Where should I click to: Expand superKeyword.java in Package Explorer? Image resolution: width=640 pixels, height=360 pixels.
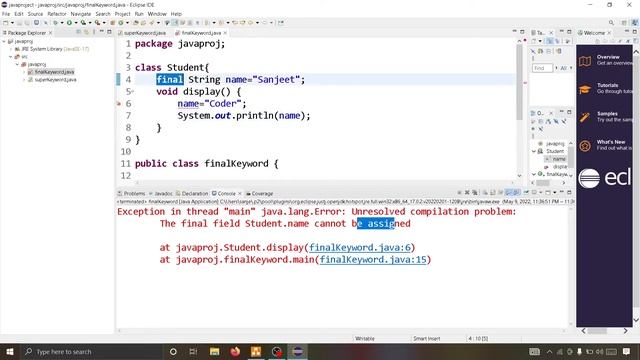(x=24, y=80)
